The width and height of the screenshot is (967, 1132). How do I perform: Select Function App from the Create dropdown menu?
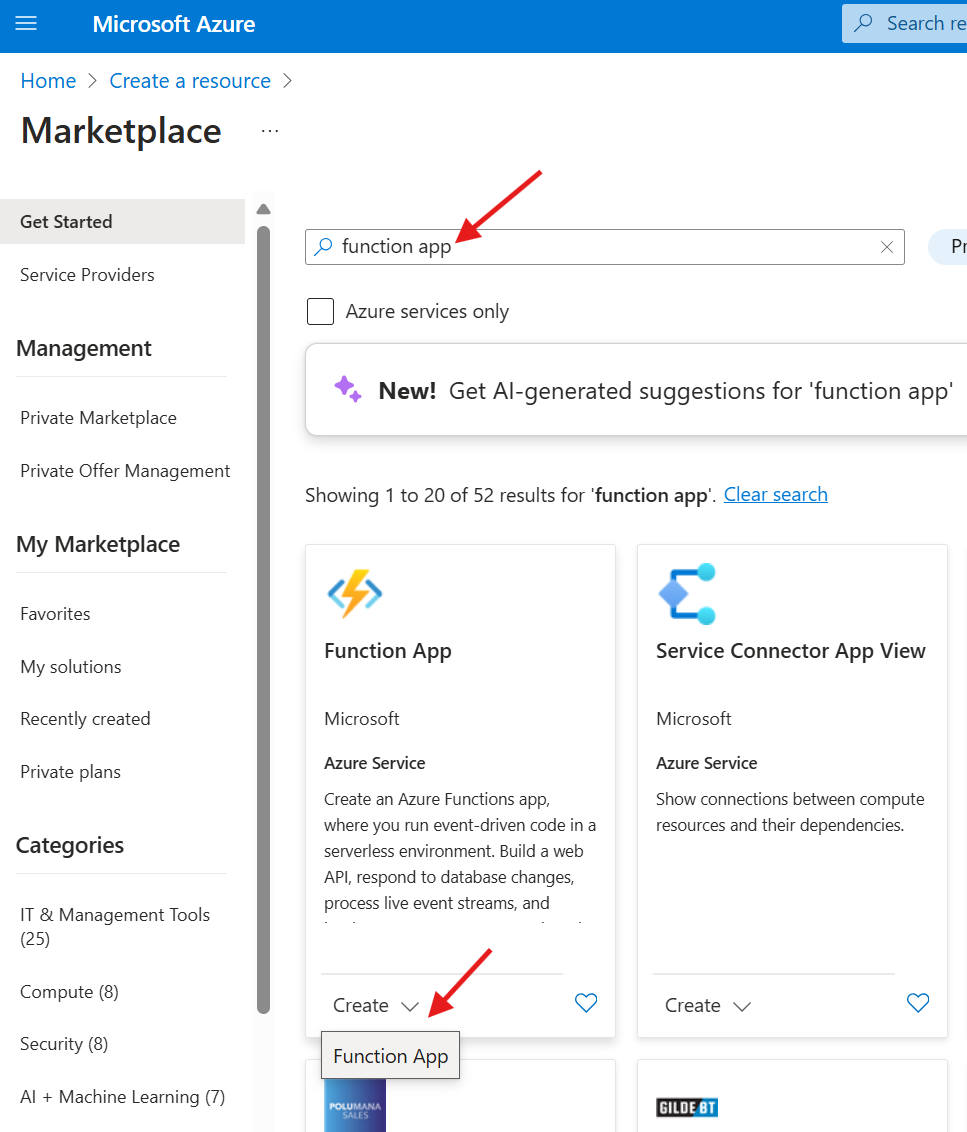(390, 1055)
